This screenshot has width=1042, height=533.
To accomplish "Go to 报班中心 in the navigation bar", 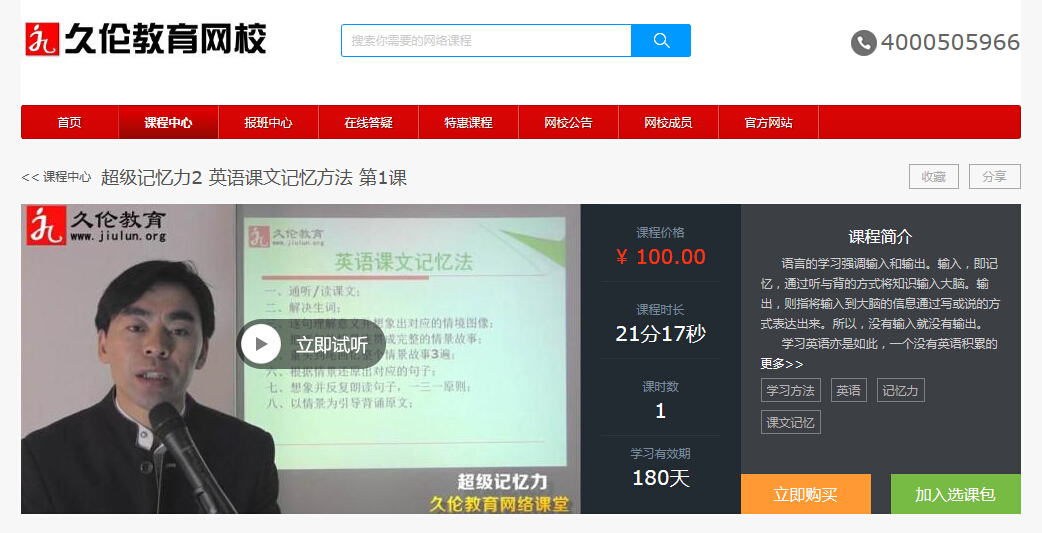I will pos(268,123).
